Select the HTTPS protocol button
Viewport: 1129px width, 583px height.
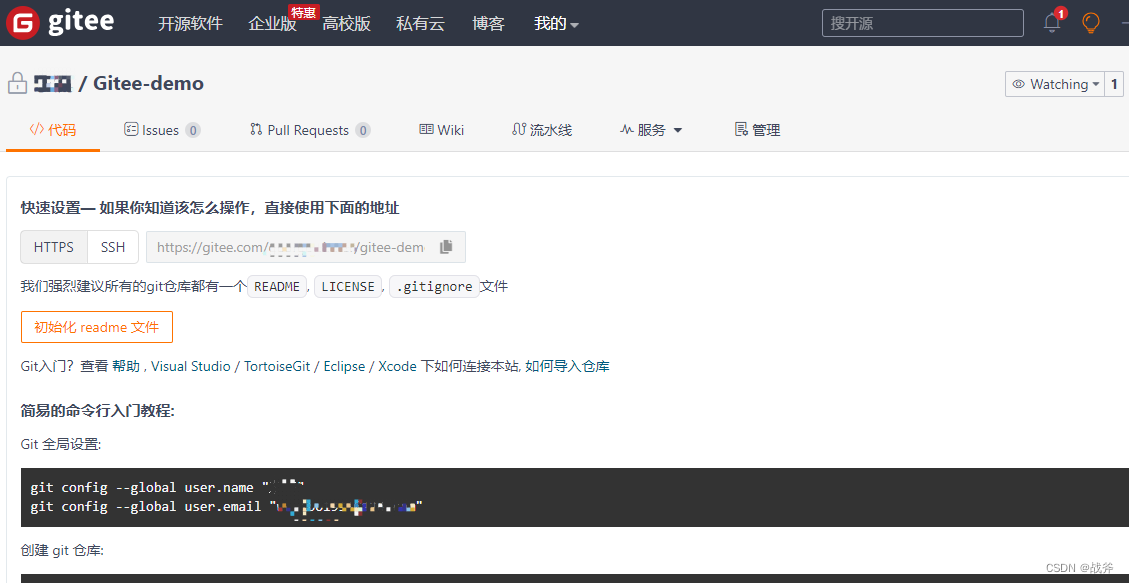[54, 247]
